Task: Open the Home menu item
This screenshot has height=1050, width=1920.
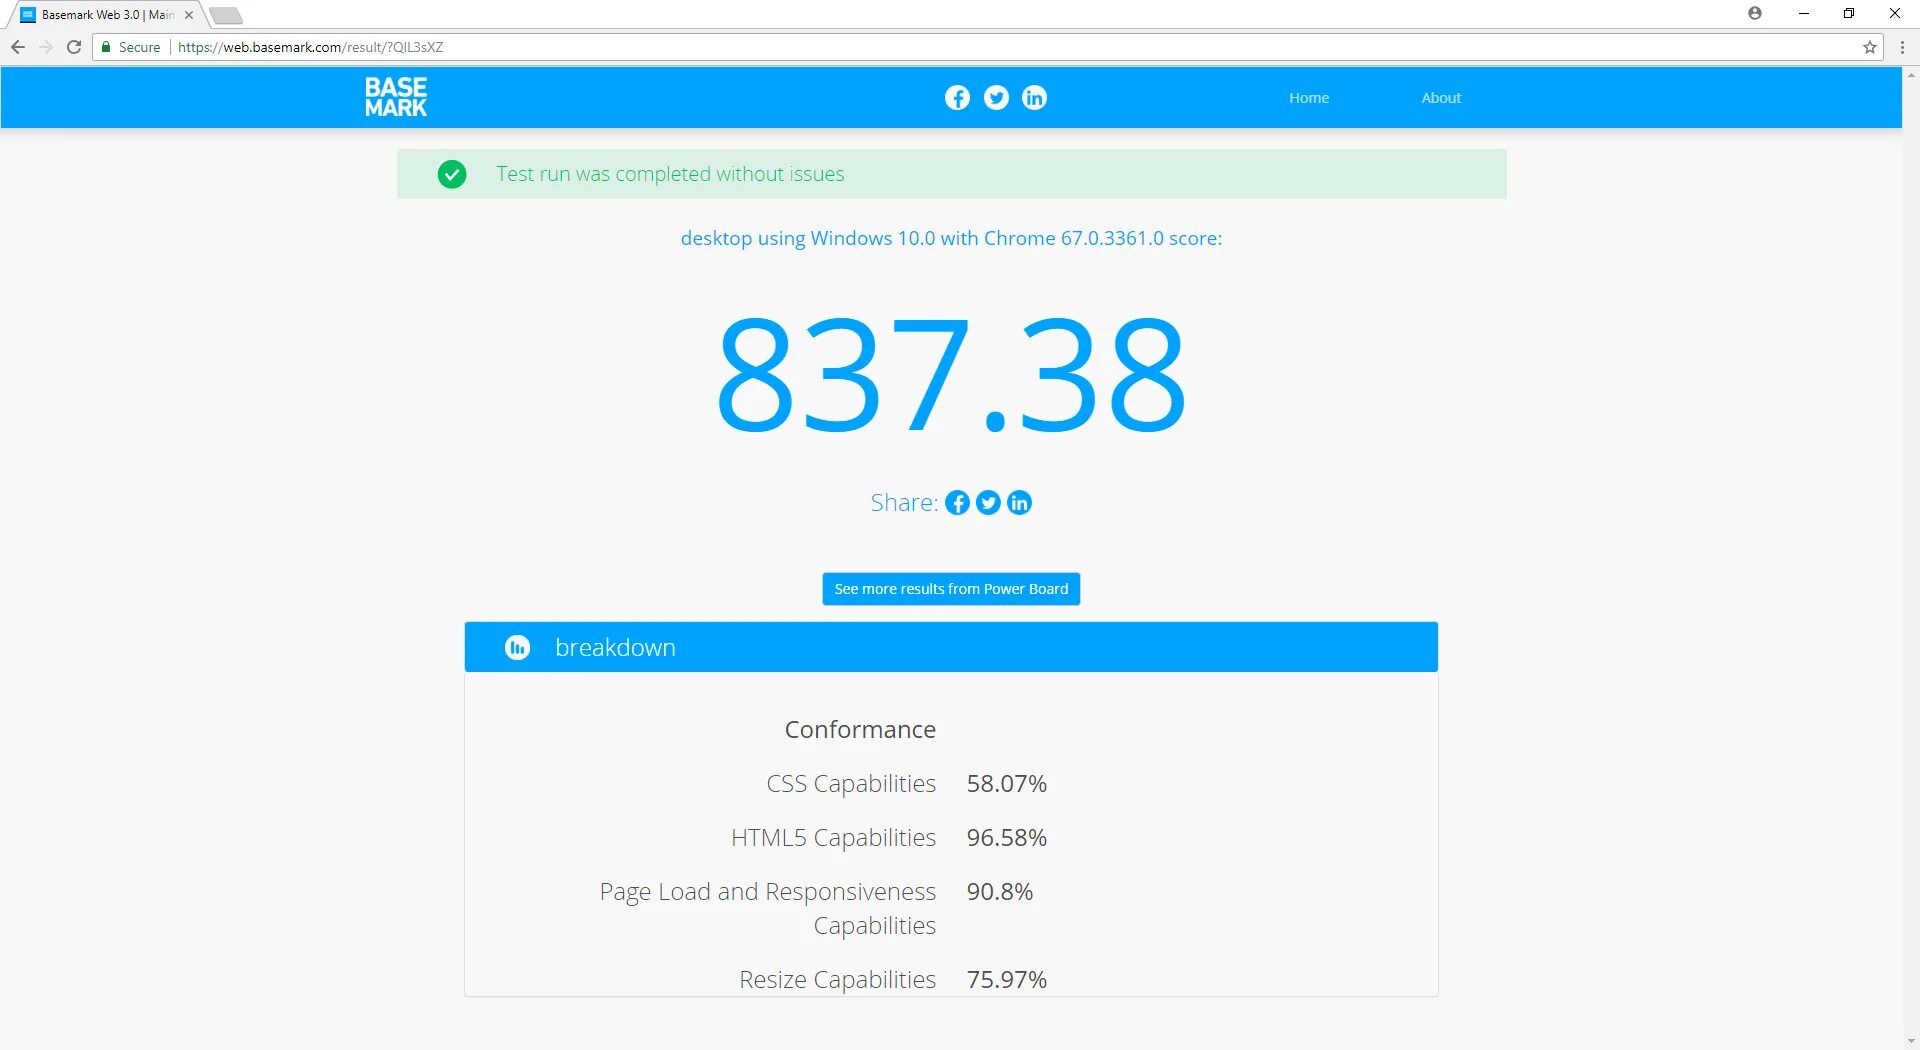Action: click(1308, 98)
